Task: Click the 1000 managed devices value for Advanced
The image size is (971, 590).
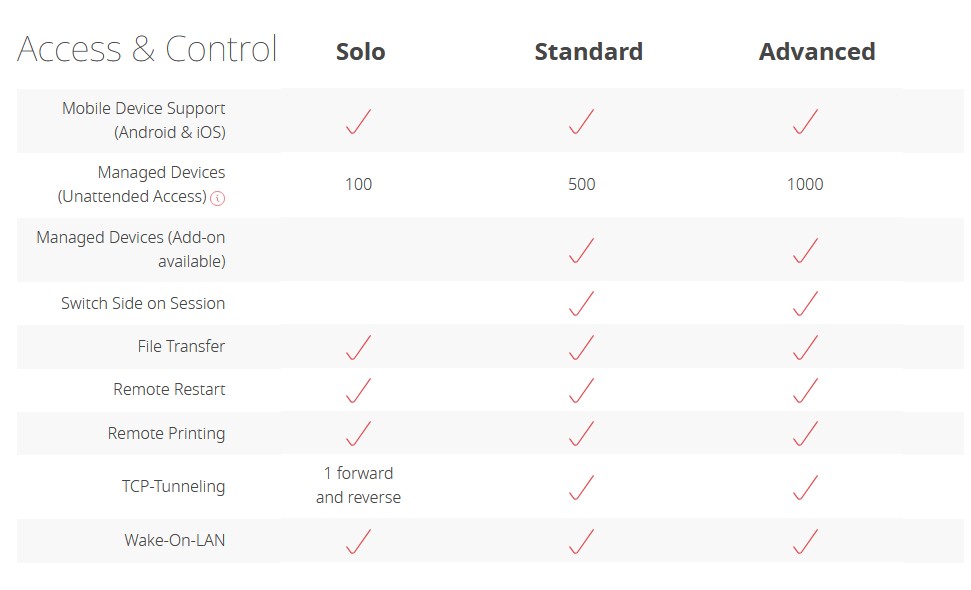Action: click(805, 184)
